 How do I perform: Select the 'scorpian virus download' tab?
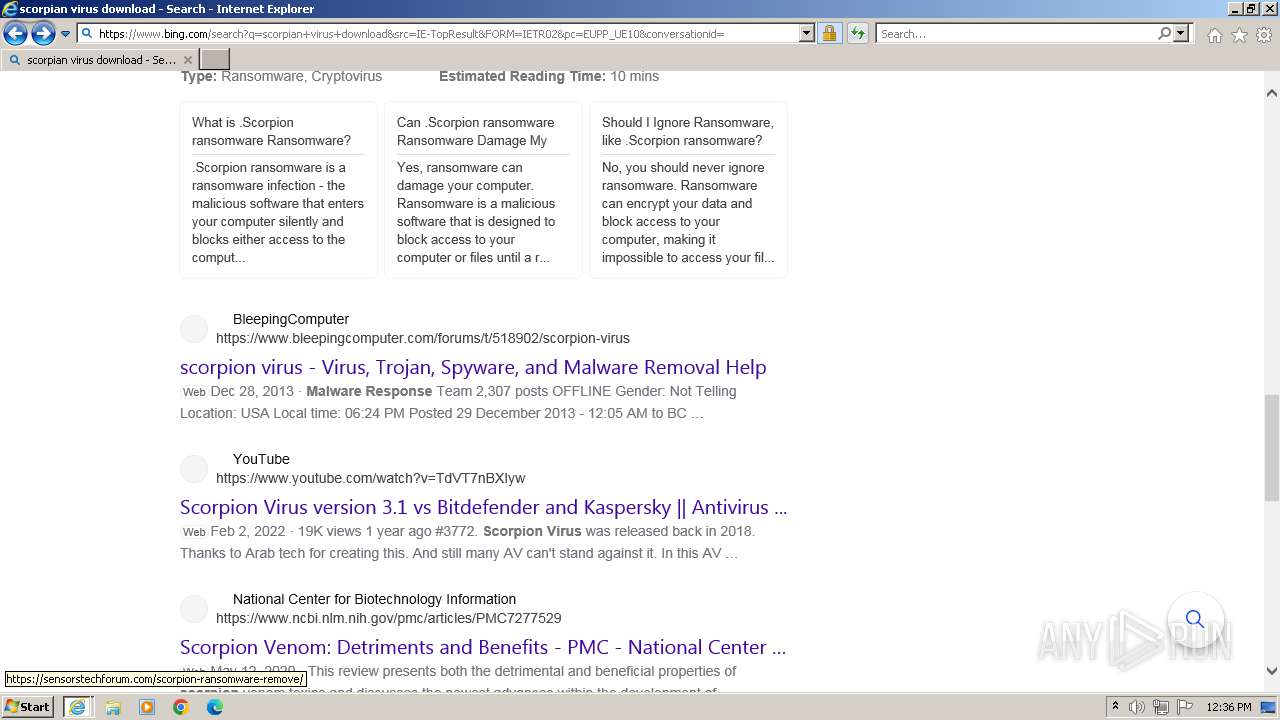pyautogui.click(x=100, y=60)
